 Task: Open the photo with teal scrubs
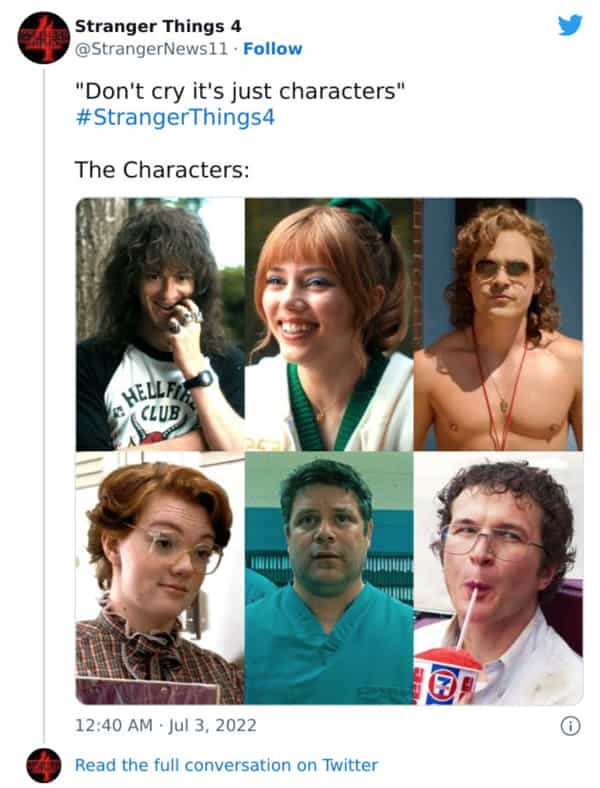(x=329, y=578)
